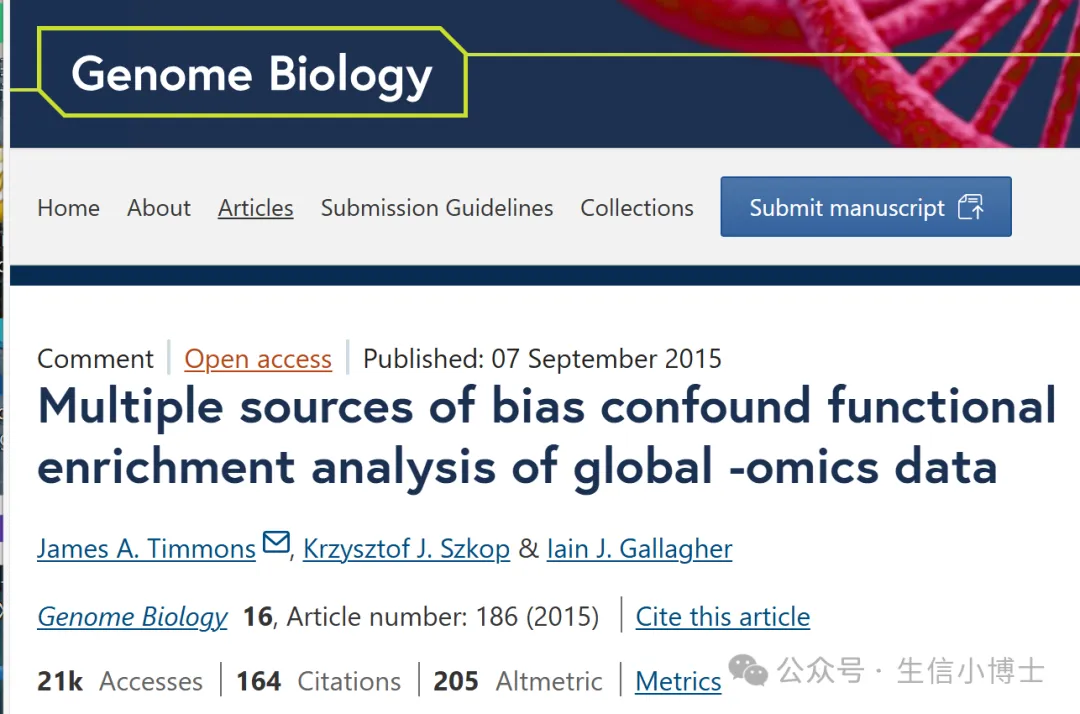1080x714 pixels.
Task: Click the envelope icon beside James A. Timmons
Action: [275, 544]
